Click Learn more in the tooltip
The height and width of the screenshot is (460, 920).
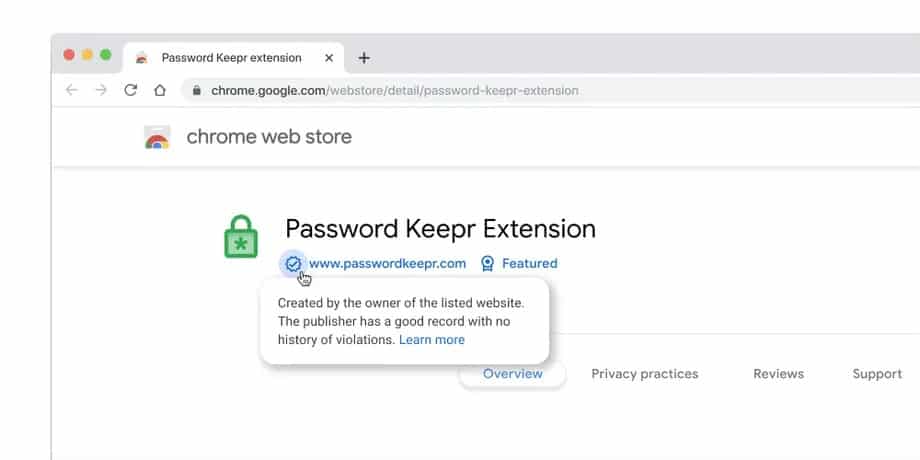pos(432,340)
